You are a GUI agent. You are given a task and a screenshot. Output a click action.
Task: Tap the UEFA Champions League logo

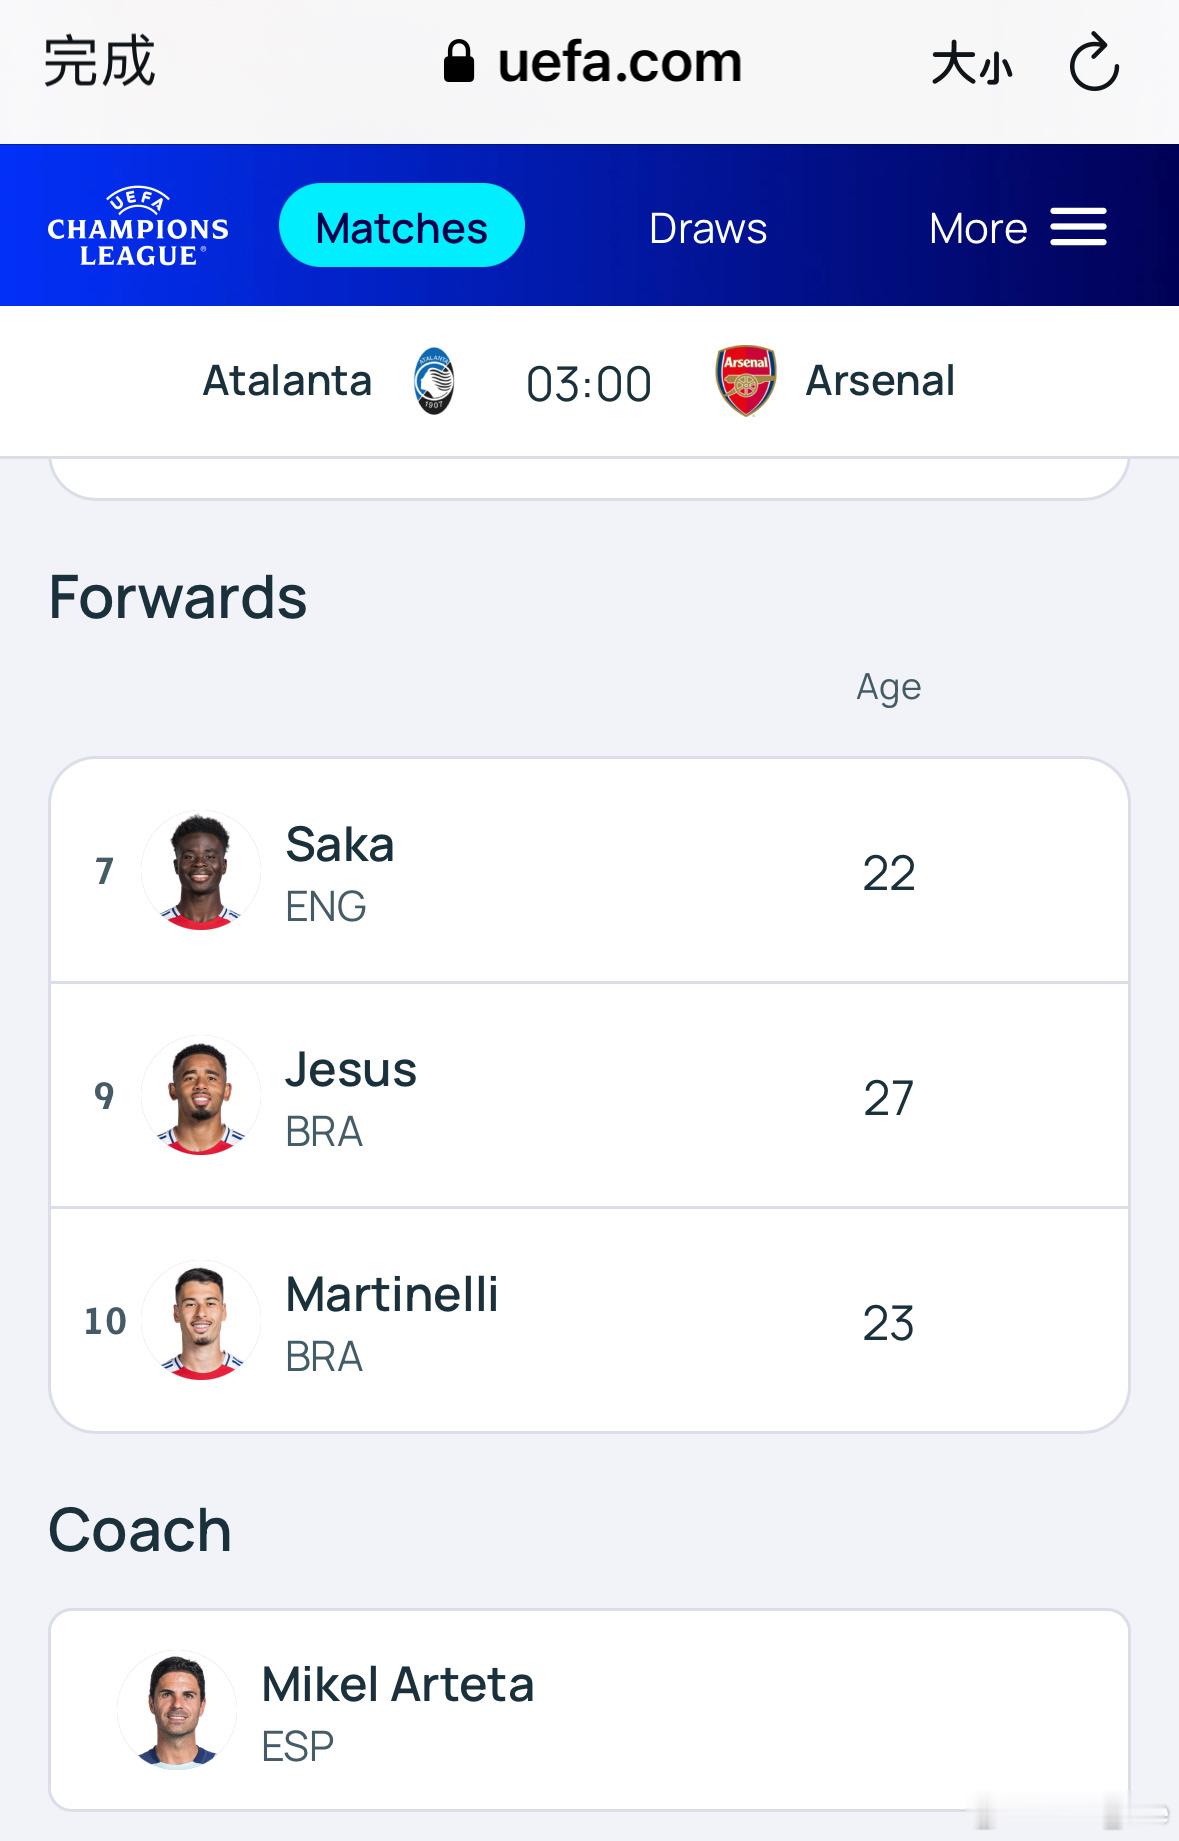[138, 227]
